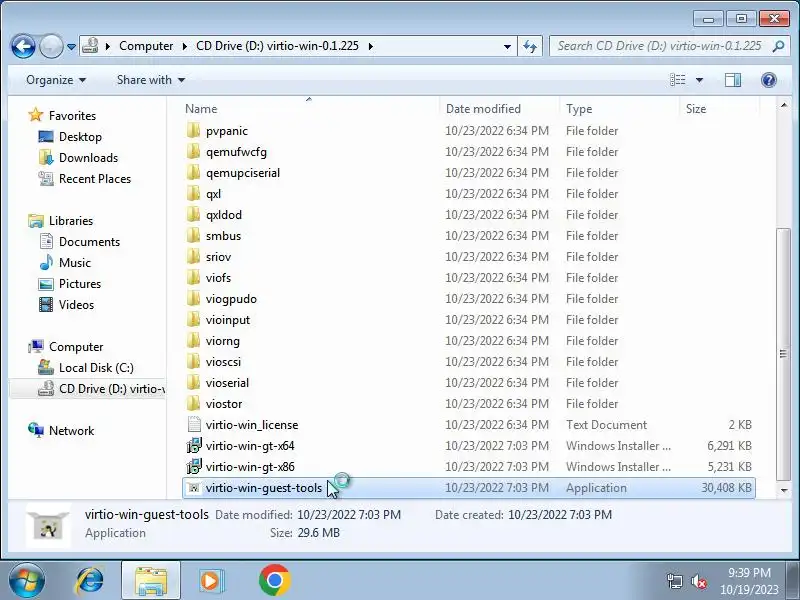
Task: Open Desktop in Favorites
Action: coord(80,137)
